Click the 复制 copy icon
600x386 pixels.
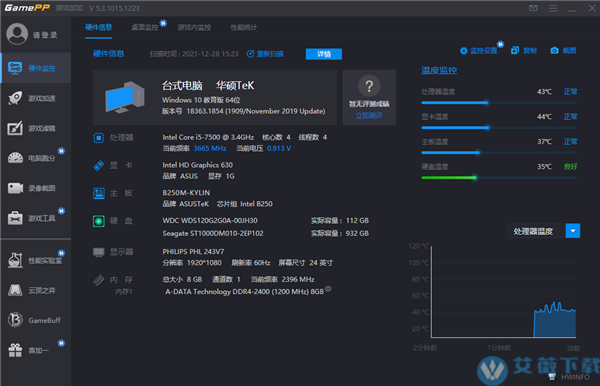pyautogui.click(x=515, y=50)
